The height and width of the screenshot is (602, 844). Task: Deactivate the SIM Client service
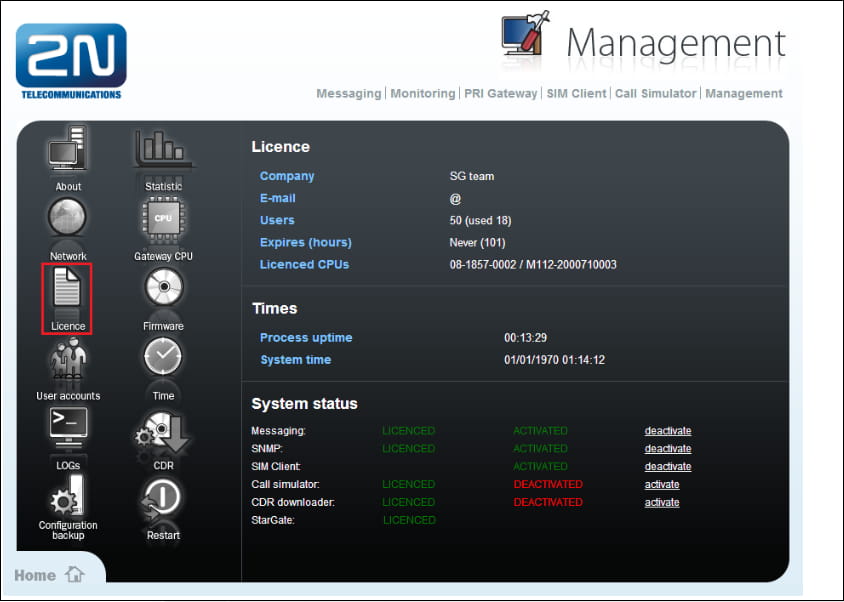pos(668,466)
